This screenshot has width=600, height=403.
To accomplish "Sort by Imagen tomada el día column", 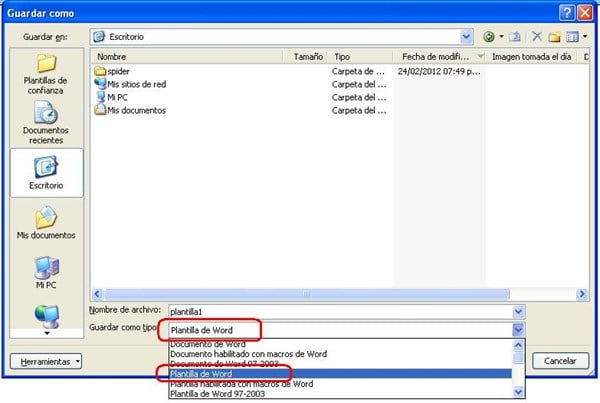I will (531, 57).
